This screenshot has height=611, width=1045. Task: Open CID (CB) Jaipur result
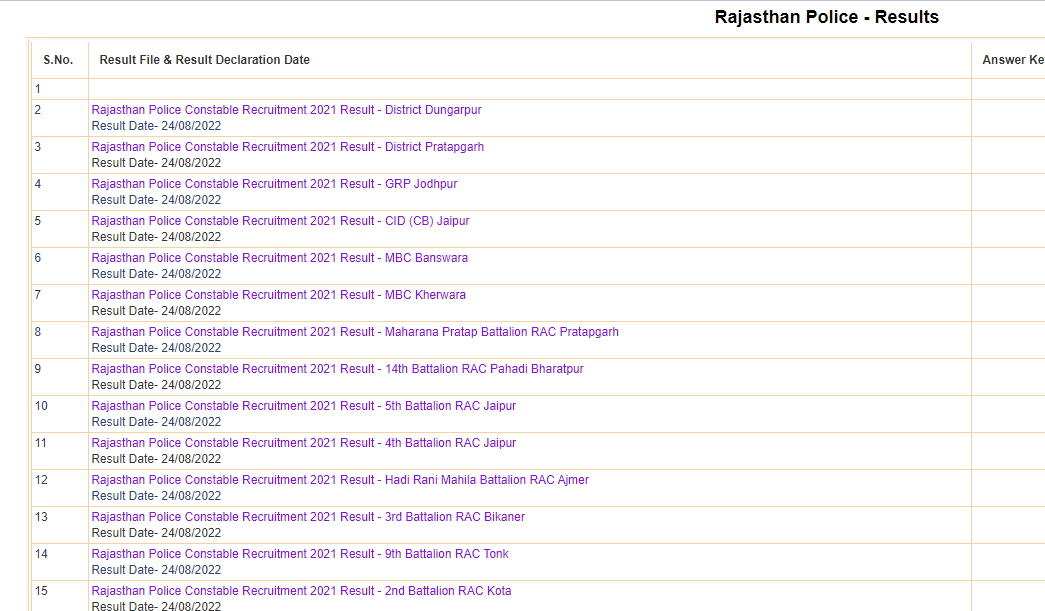pyautogui.click(x=280, y=221)
